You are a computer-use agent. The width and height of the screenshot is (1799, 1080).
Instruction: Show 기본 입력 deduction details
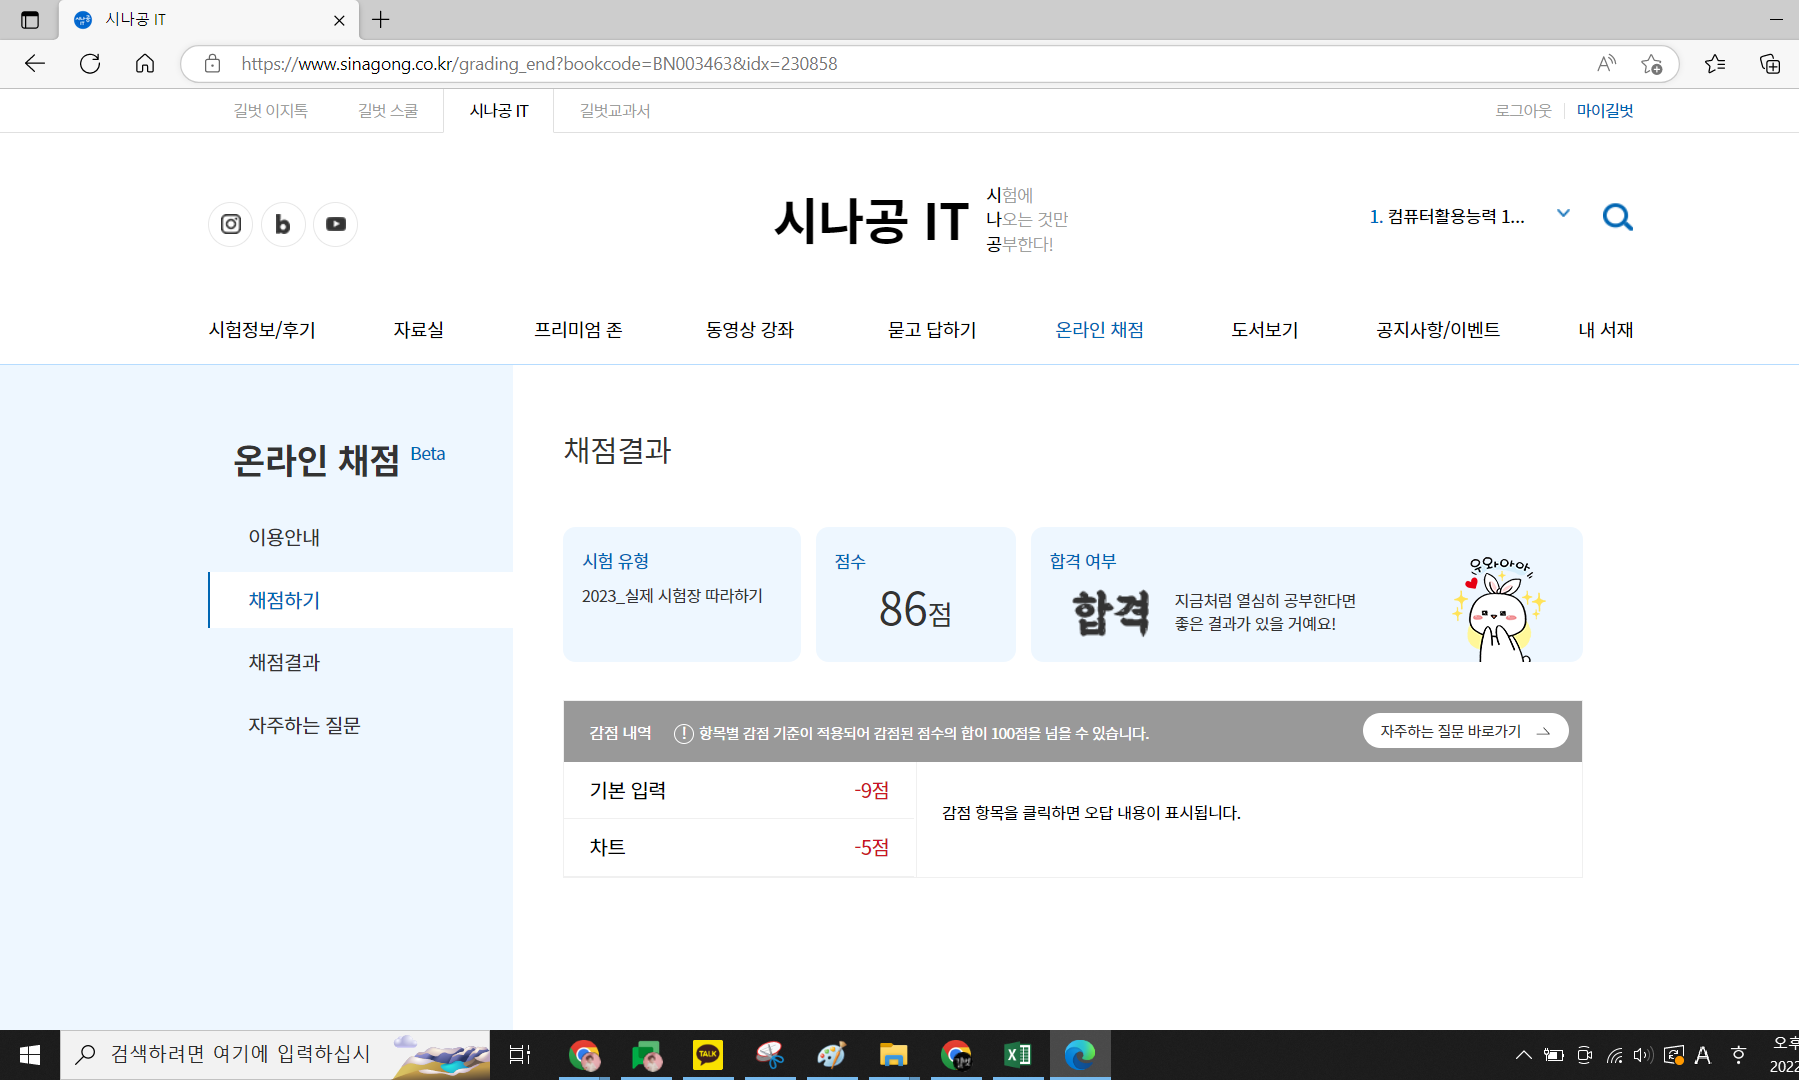click(740, 791)
